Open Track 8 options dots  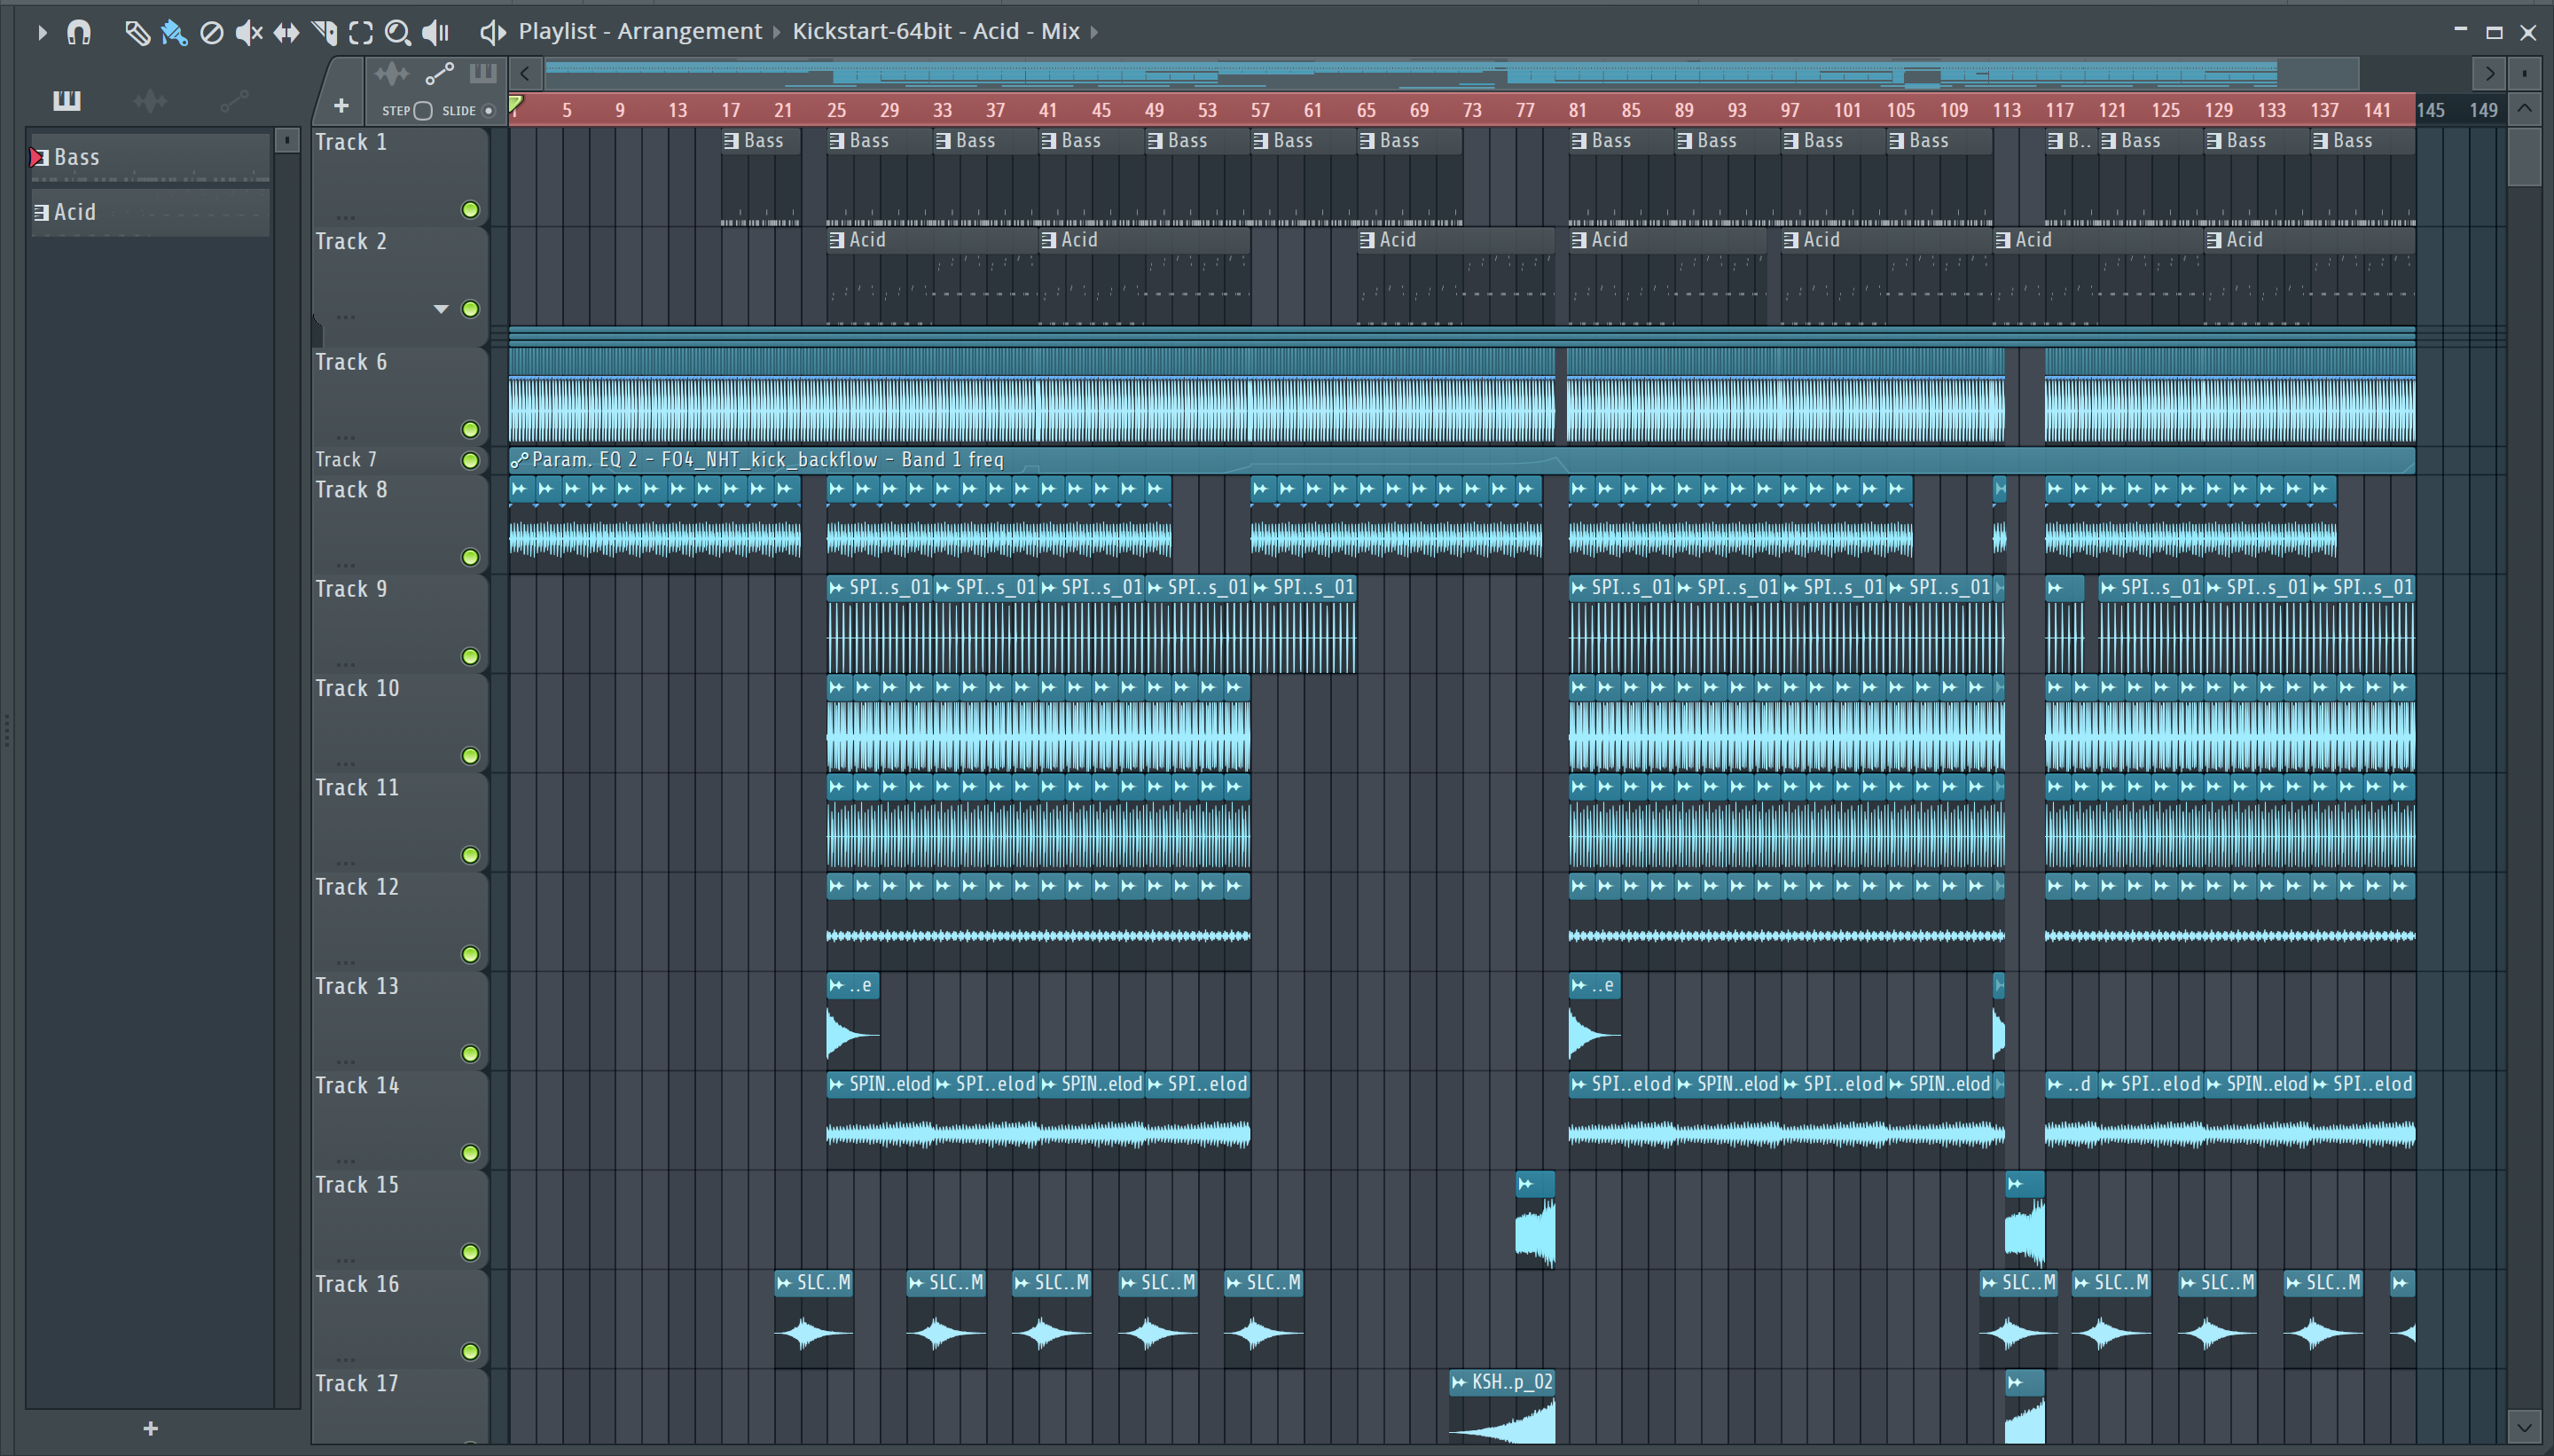pos(346,564)
